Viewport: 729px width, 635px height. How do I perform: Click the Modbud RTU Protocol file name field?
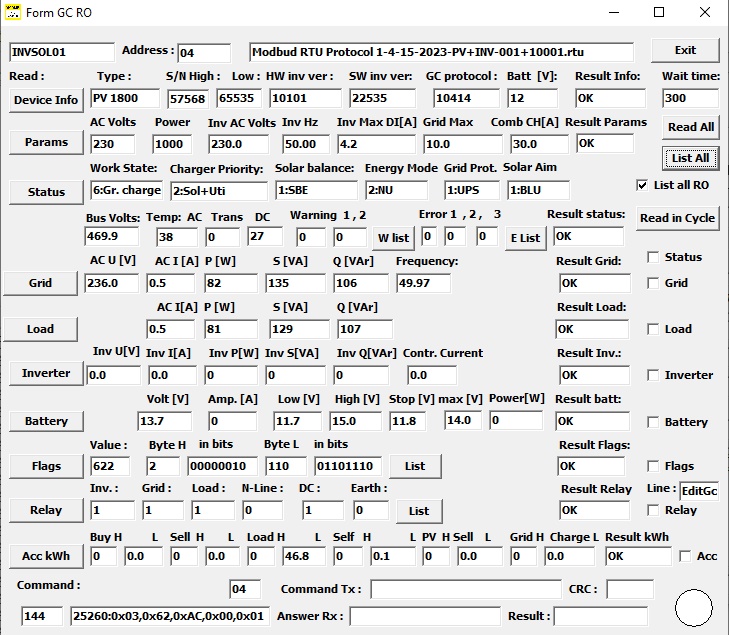point(441,52)
